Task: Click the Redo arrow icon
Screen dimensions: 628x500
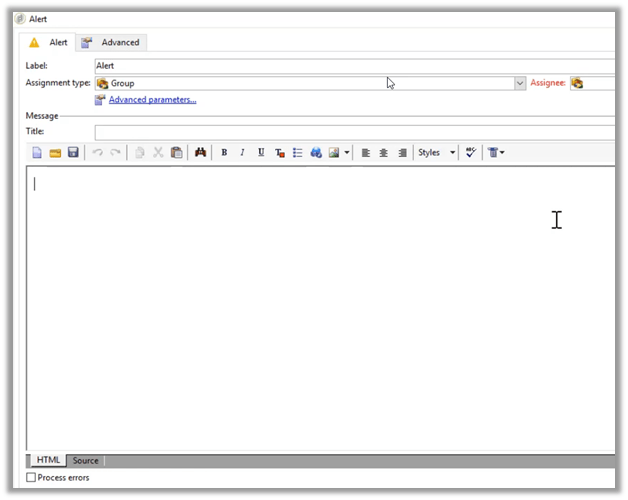Action: pyautogui.click(x=115, y=152)
